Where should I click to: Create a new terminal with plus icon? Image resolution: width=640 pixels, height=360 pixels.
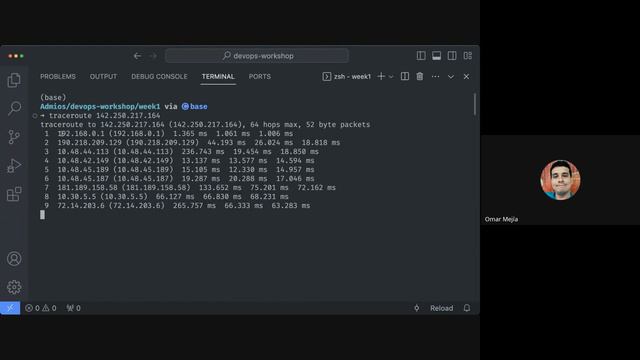[x=381, y=76]
